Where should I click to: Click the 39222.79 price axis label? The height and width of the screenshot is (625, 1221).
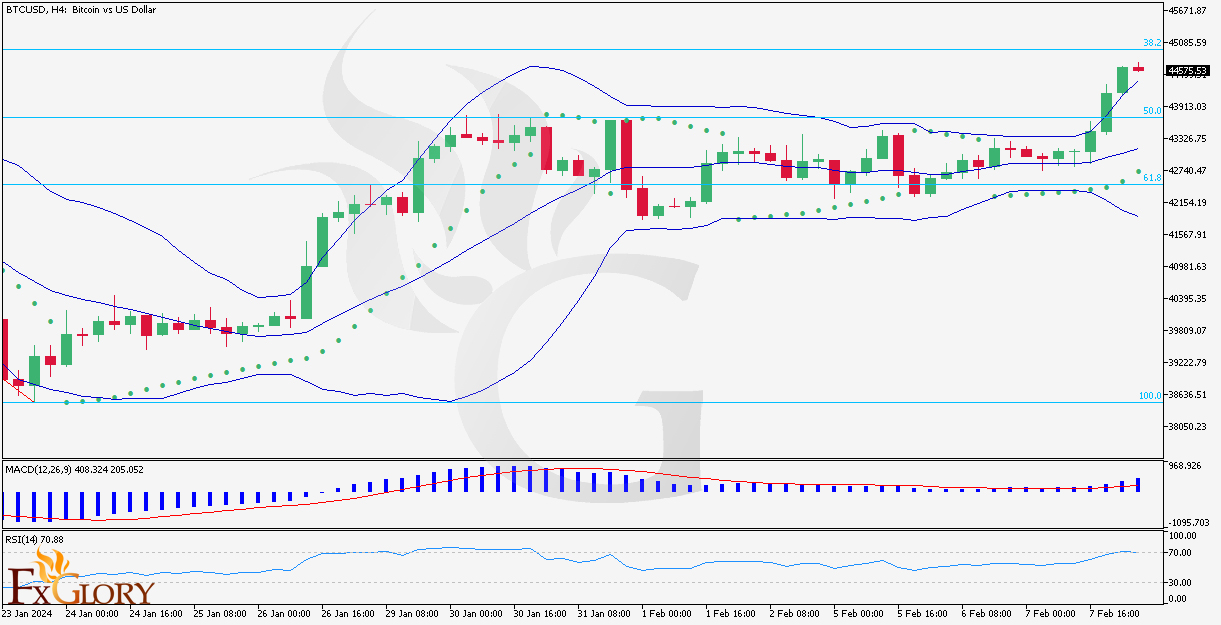1187,363
